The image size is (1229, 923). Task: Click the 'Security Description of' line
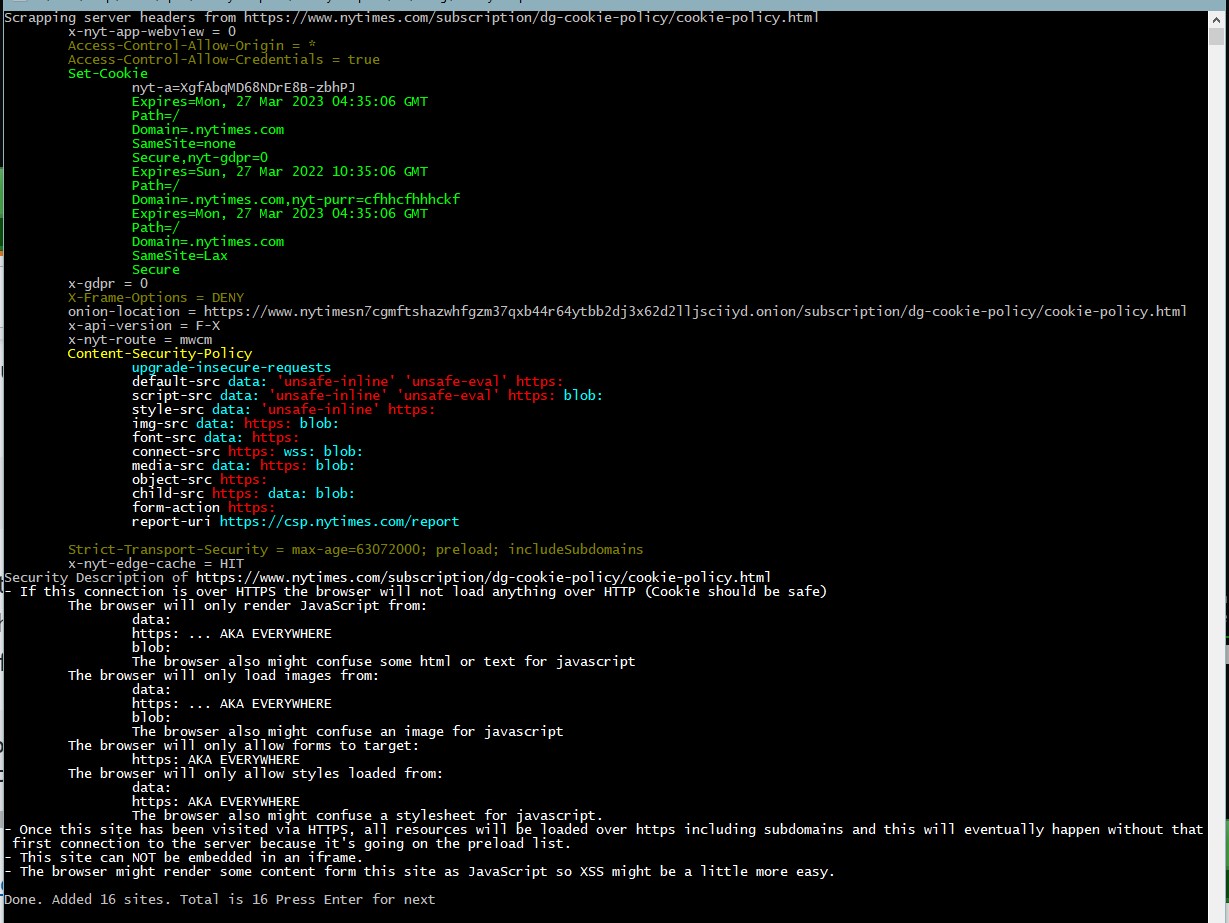(388, 577)
